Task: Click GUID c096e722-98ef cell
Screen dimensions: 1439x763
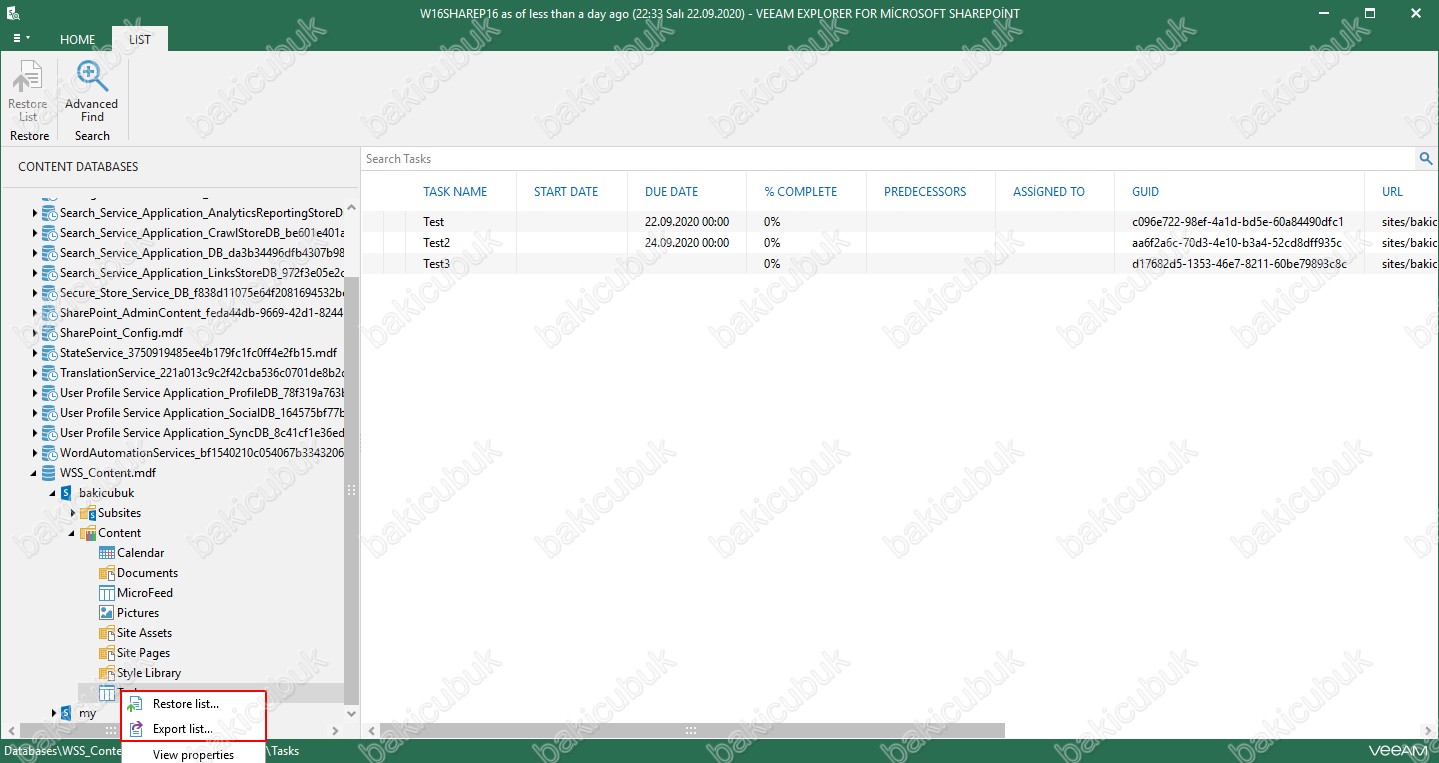Action: pos(1238,221)
